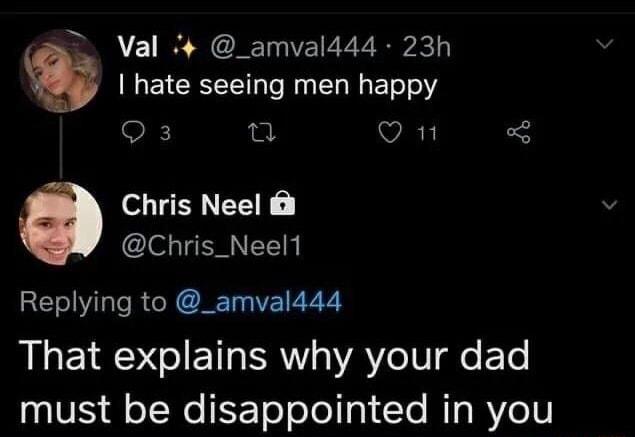Click the lock icon beside Chris Neel
Viewport: 635px width, 437px height.
280,205
